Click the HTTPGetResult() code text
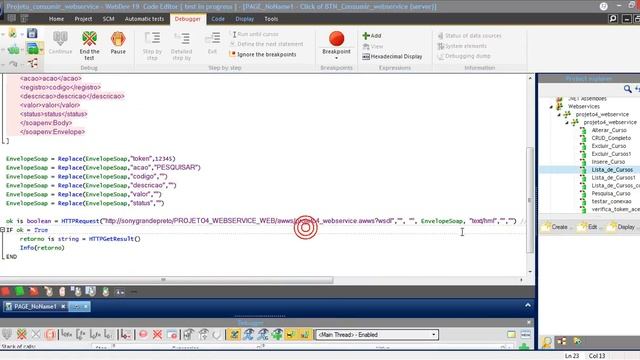This screenshot has width=640, height=360. point(114,239)
